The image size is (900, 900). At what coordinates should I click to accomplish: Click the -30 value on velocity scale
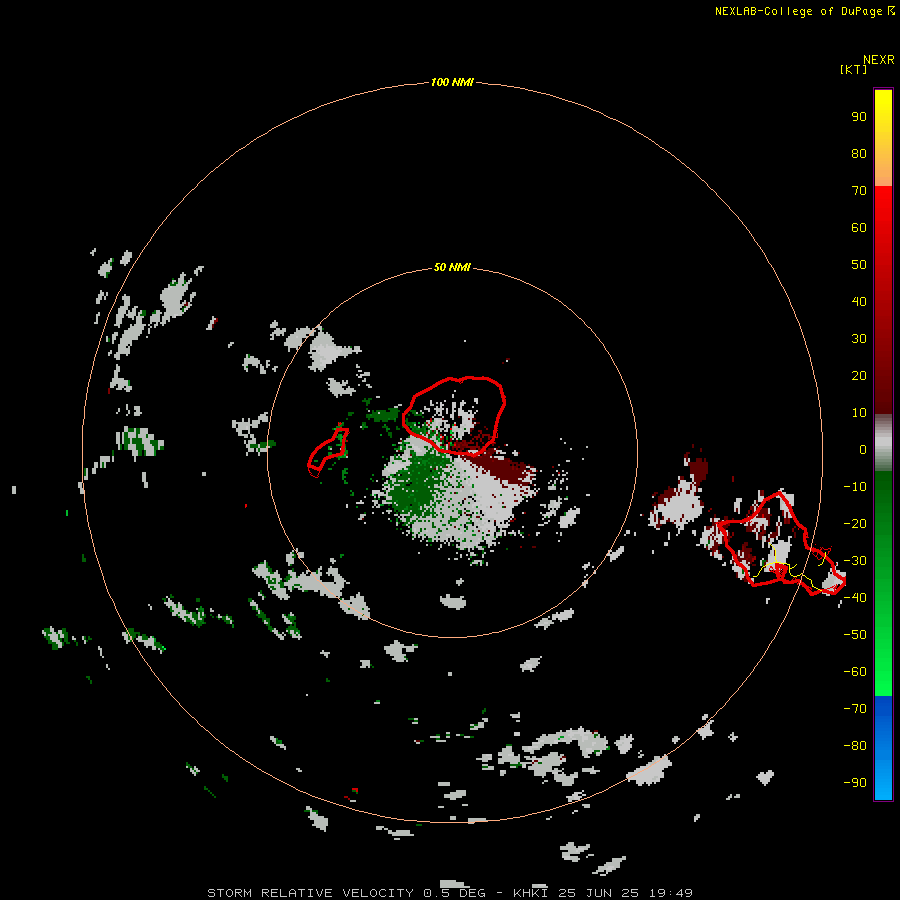(x=855, y=561)
